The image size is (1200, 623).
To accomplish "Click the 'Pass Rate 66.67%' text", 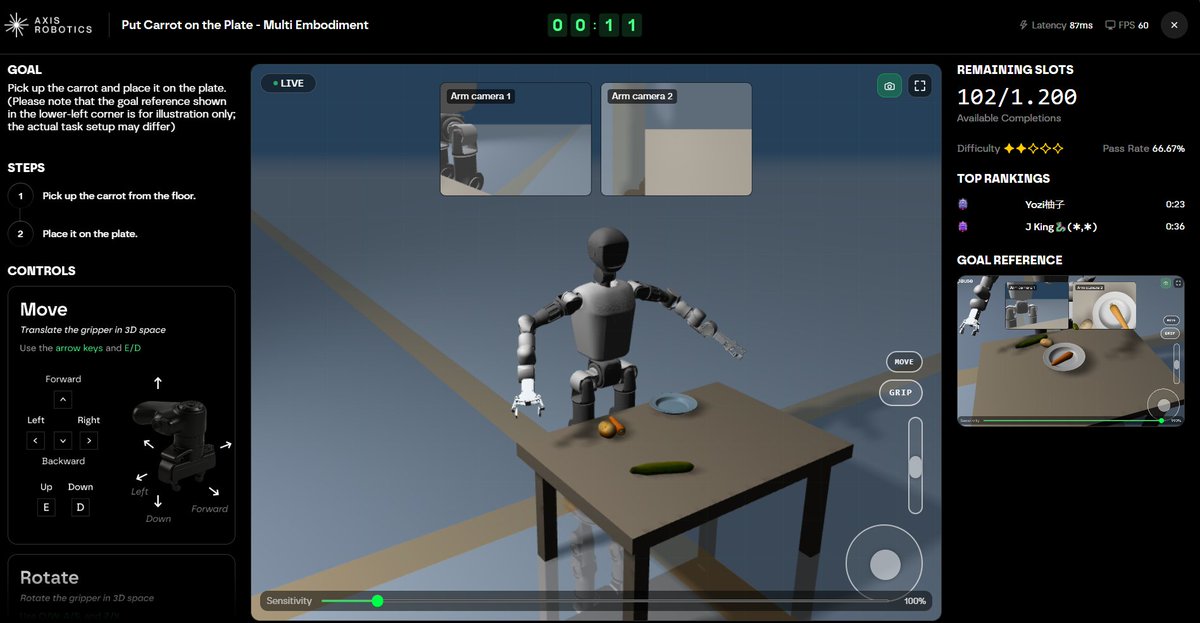I will pos(1143,148).
